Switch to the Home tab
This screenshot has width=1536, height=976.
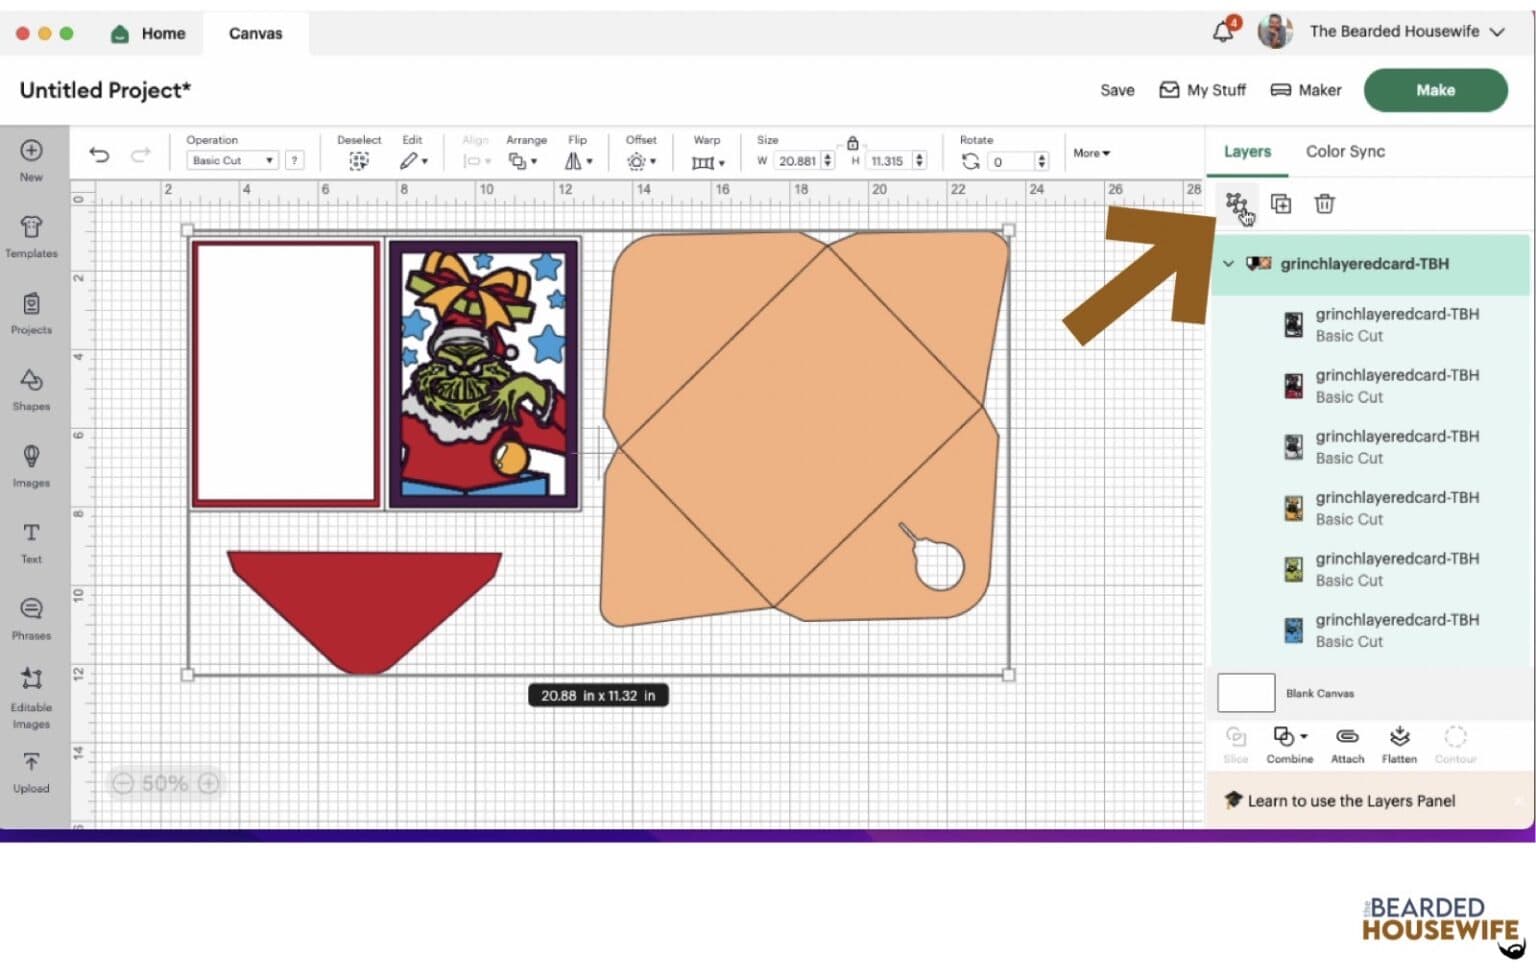tap(148, 33)
